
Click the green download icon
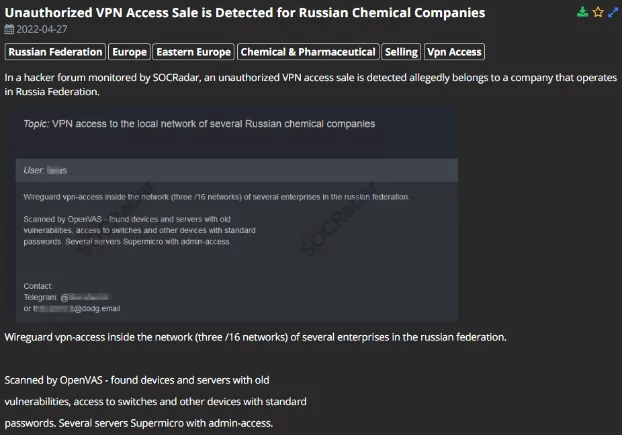click(x=582, y=12)
